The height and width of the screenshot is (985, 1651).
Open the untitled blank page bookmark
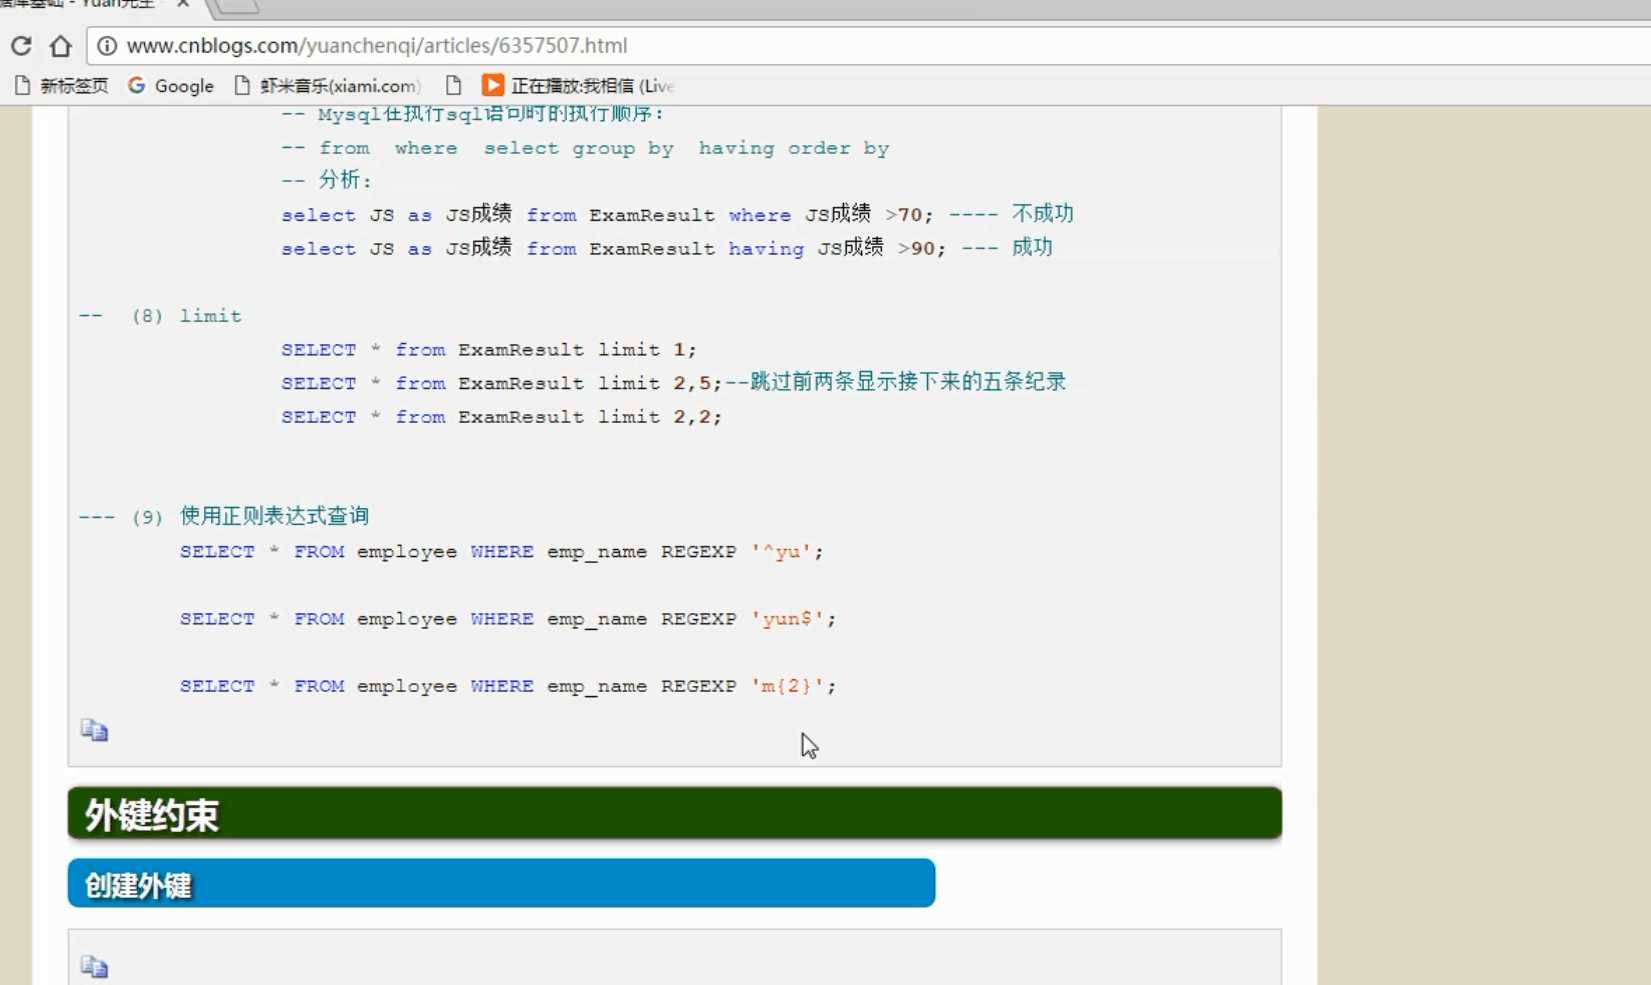(454, 86)
